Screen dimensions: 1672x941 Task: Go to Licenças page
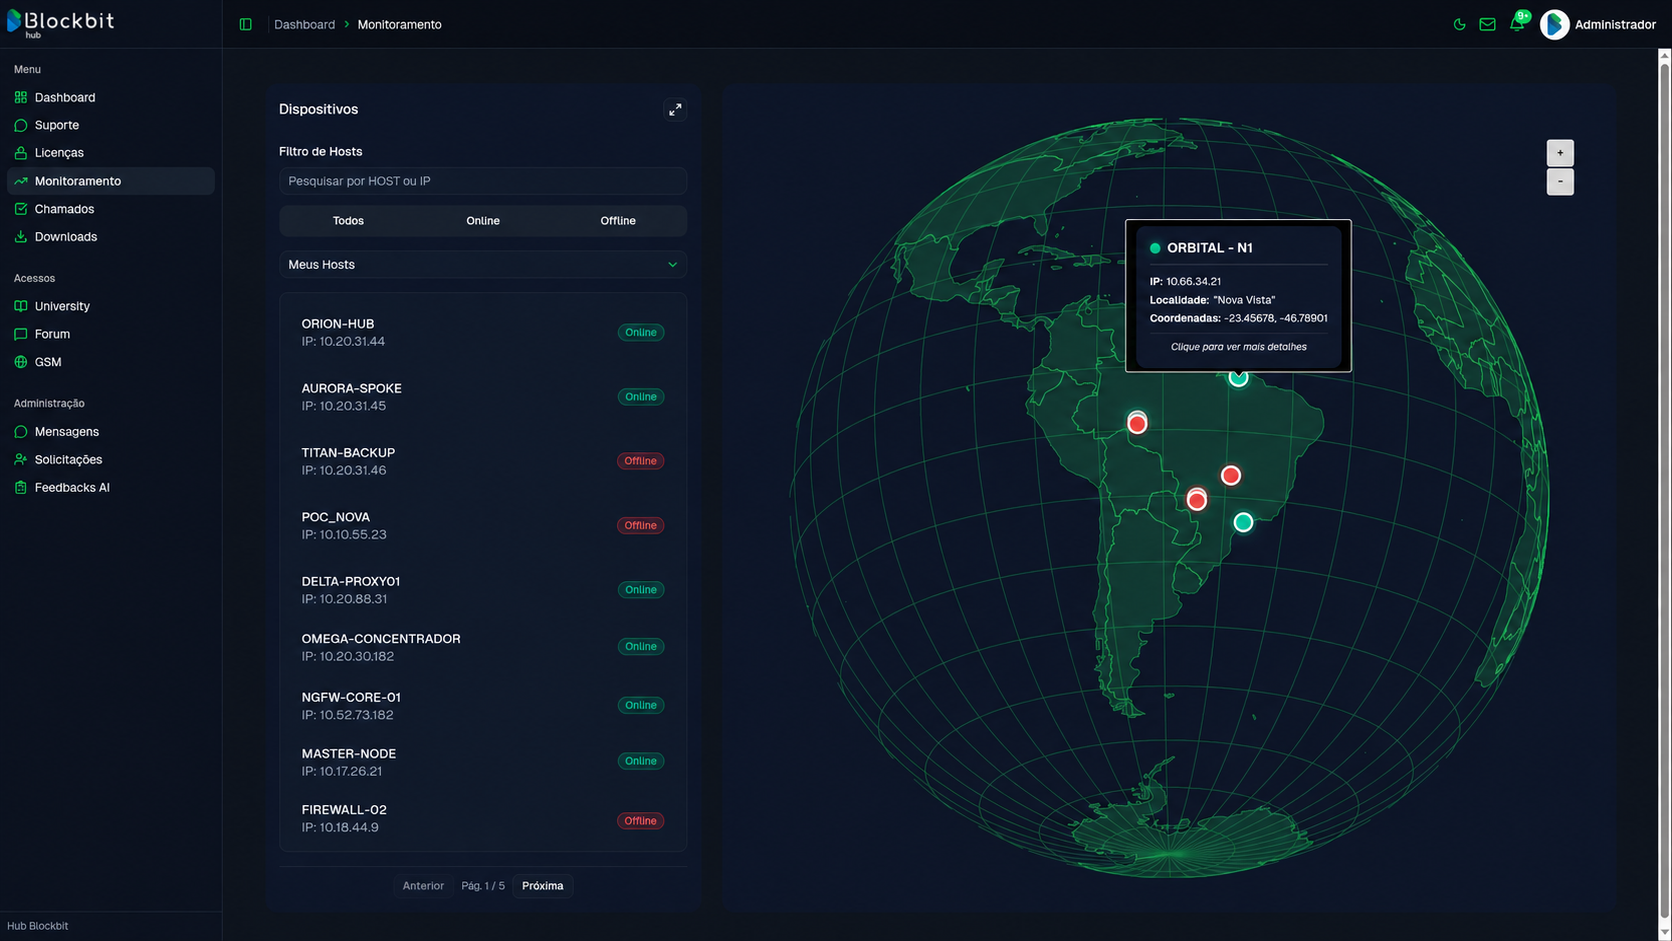coord(110,153)
